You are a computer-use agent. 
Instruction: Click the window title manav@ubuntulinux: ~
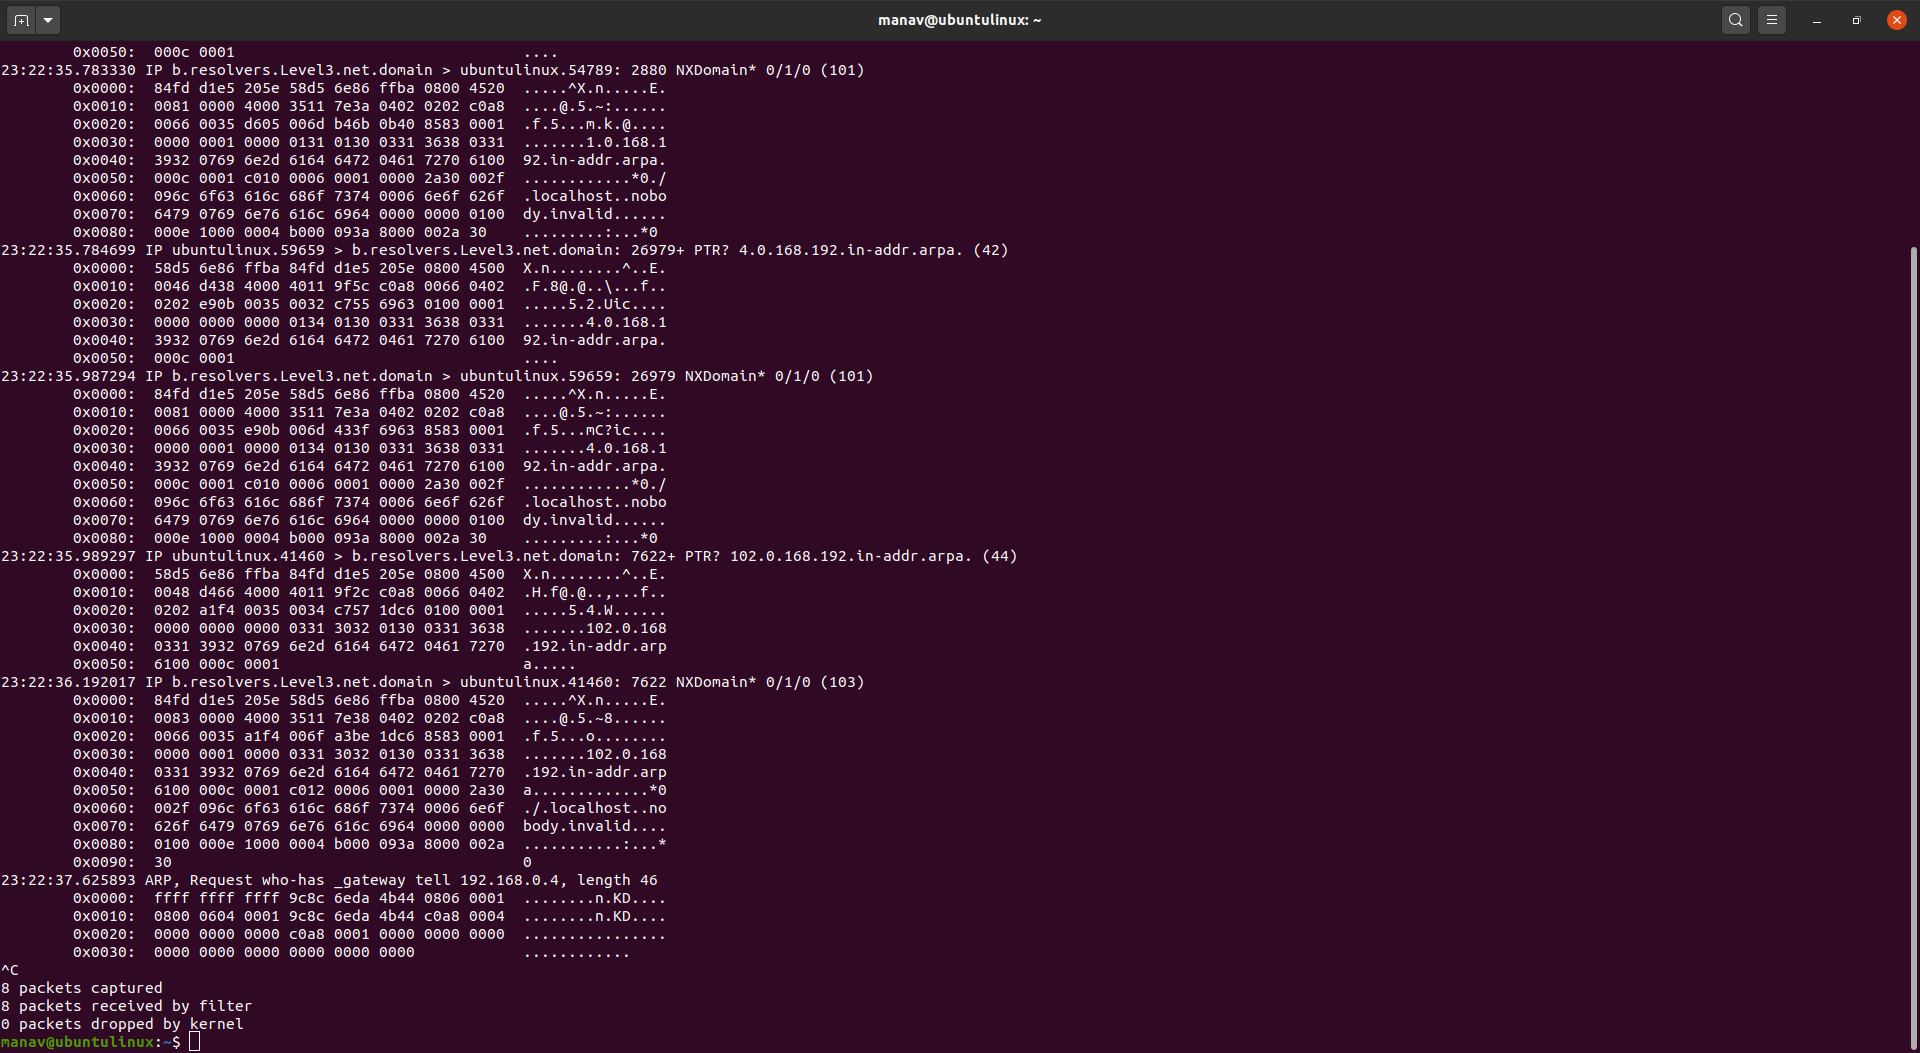[959, 20]
